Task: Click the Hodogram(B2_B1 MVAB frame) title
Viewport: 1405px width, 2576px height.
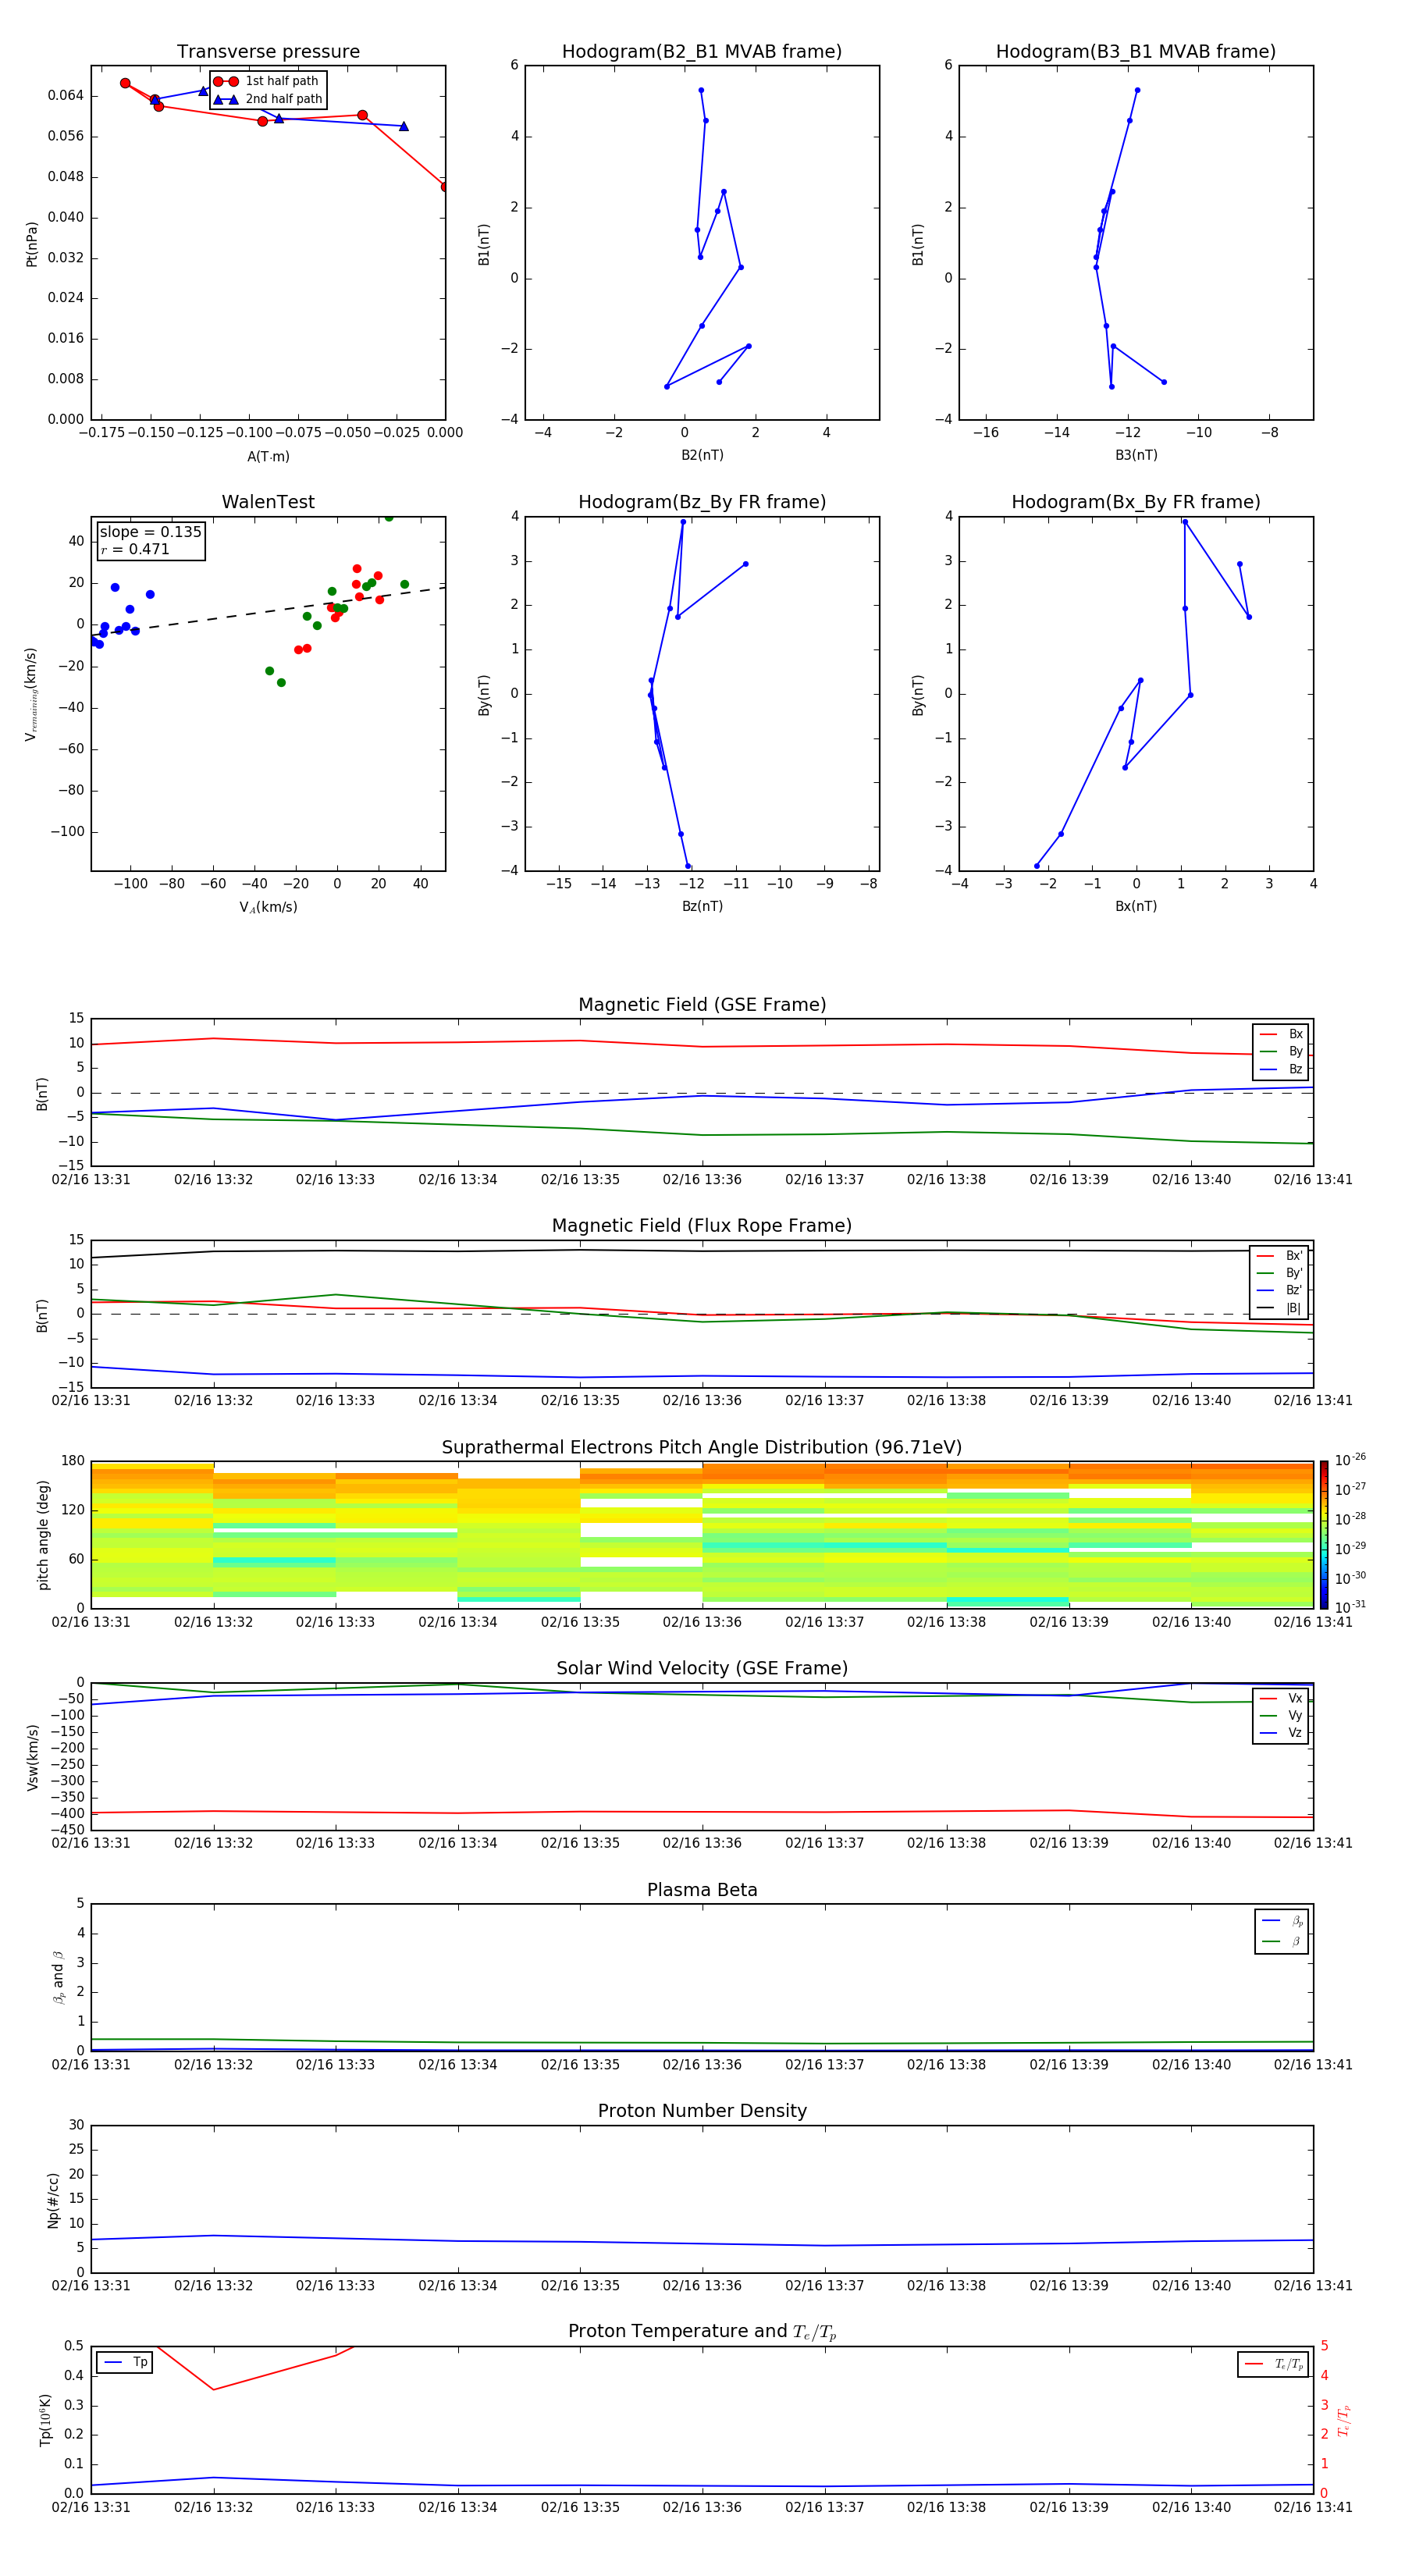Action: 702,52
